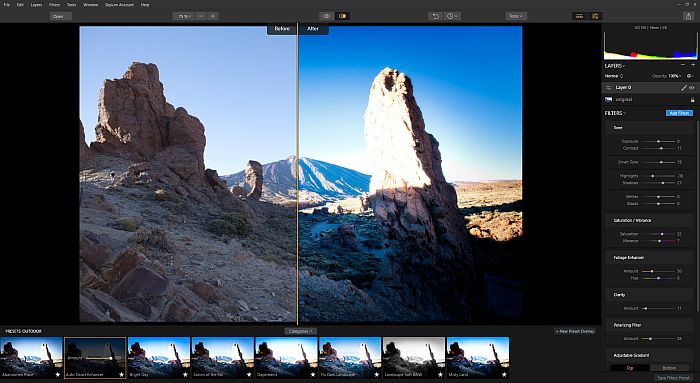Click the original layer image icon
This screenshot has width=700, height=383.
[x=608, y=100]
